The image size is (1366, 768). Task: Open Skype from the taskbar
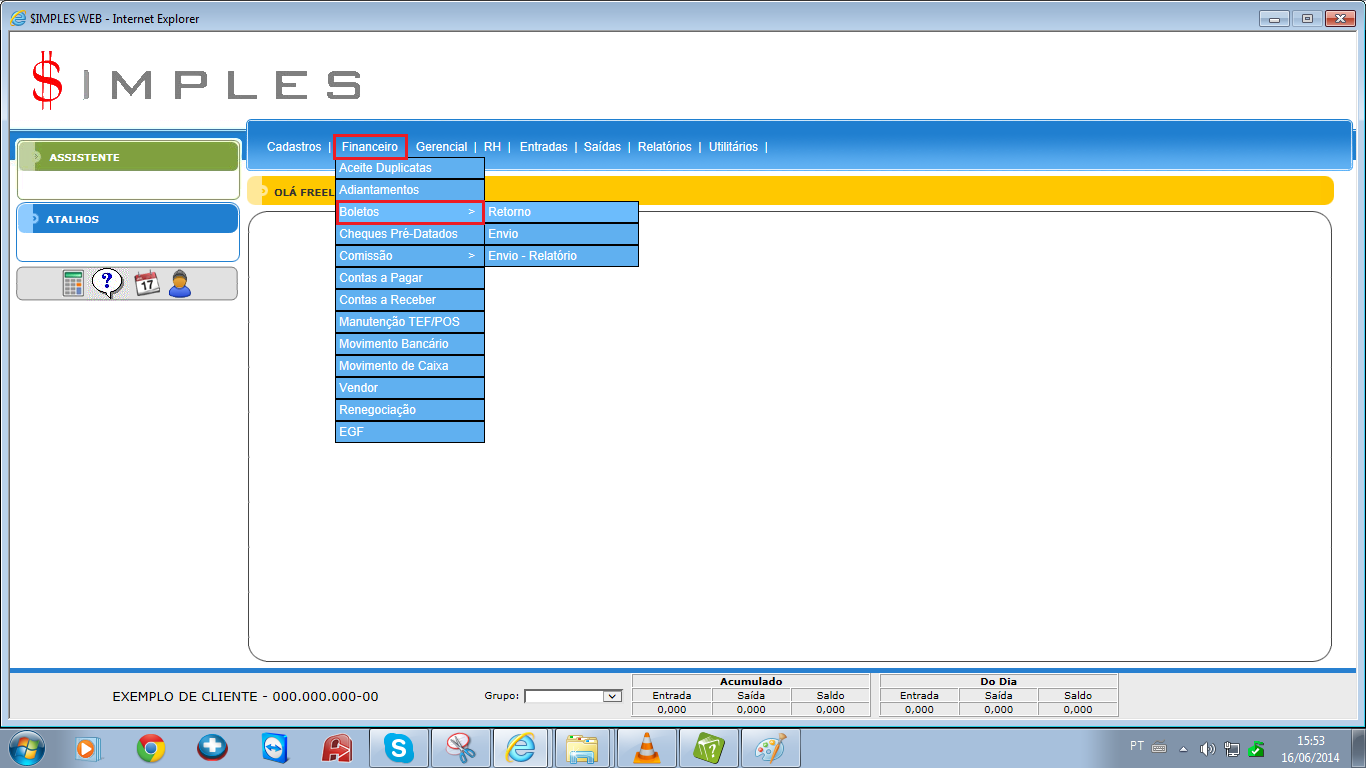coord(399,748)
